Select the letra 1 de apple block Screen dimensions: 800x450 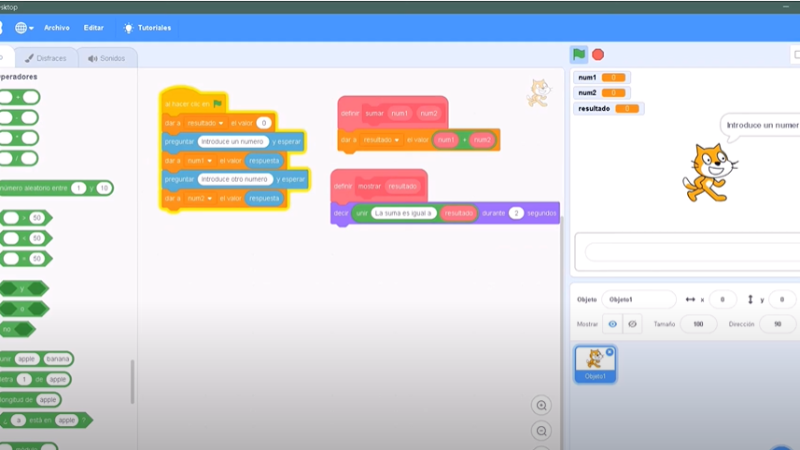(35, 380)
